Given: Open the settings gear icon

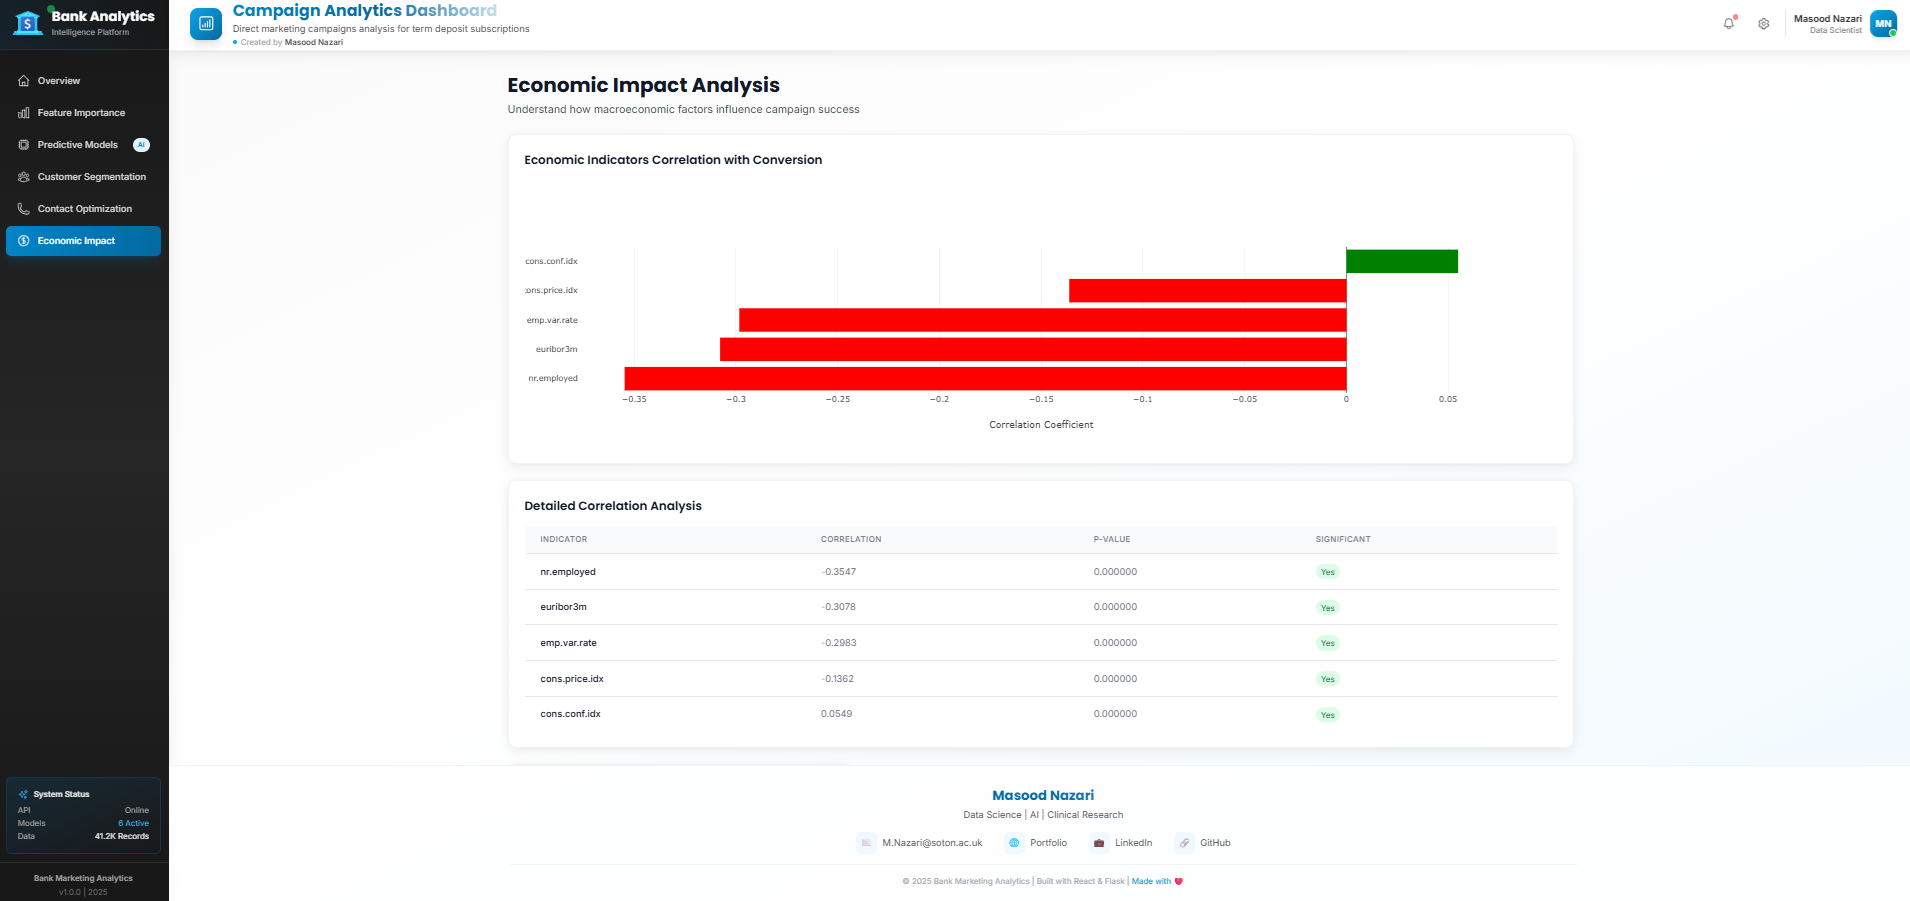Looking at the screenshot, I should click(x=1765, y=24).
